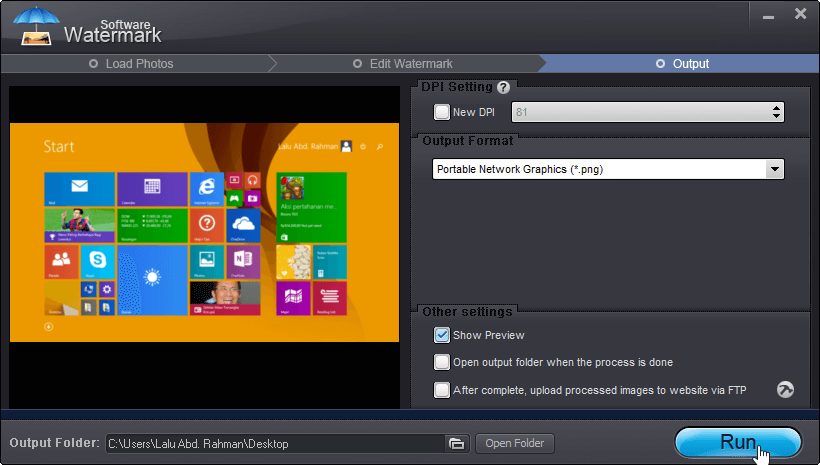Screen dimensions: 820x465
Task: Click the Open Folder button
Action: (515, 444)
